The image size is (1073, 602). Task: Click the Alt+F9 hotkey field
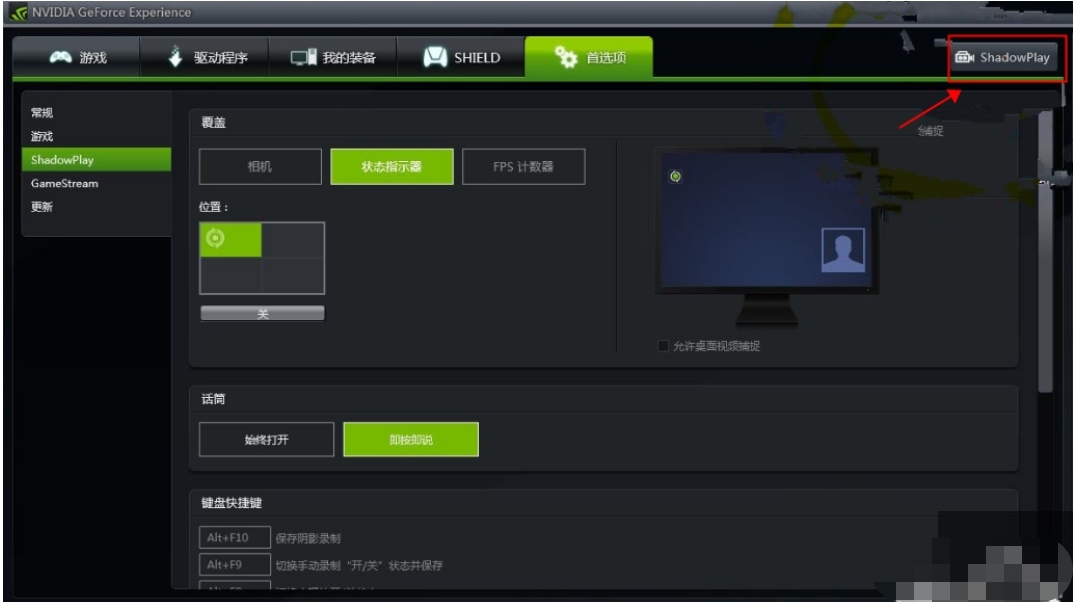point(235,564)
